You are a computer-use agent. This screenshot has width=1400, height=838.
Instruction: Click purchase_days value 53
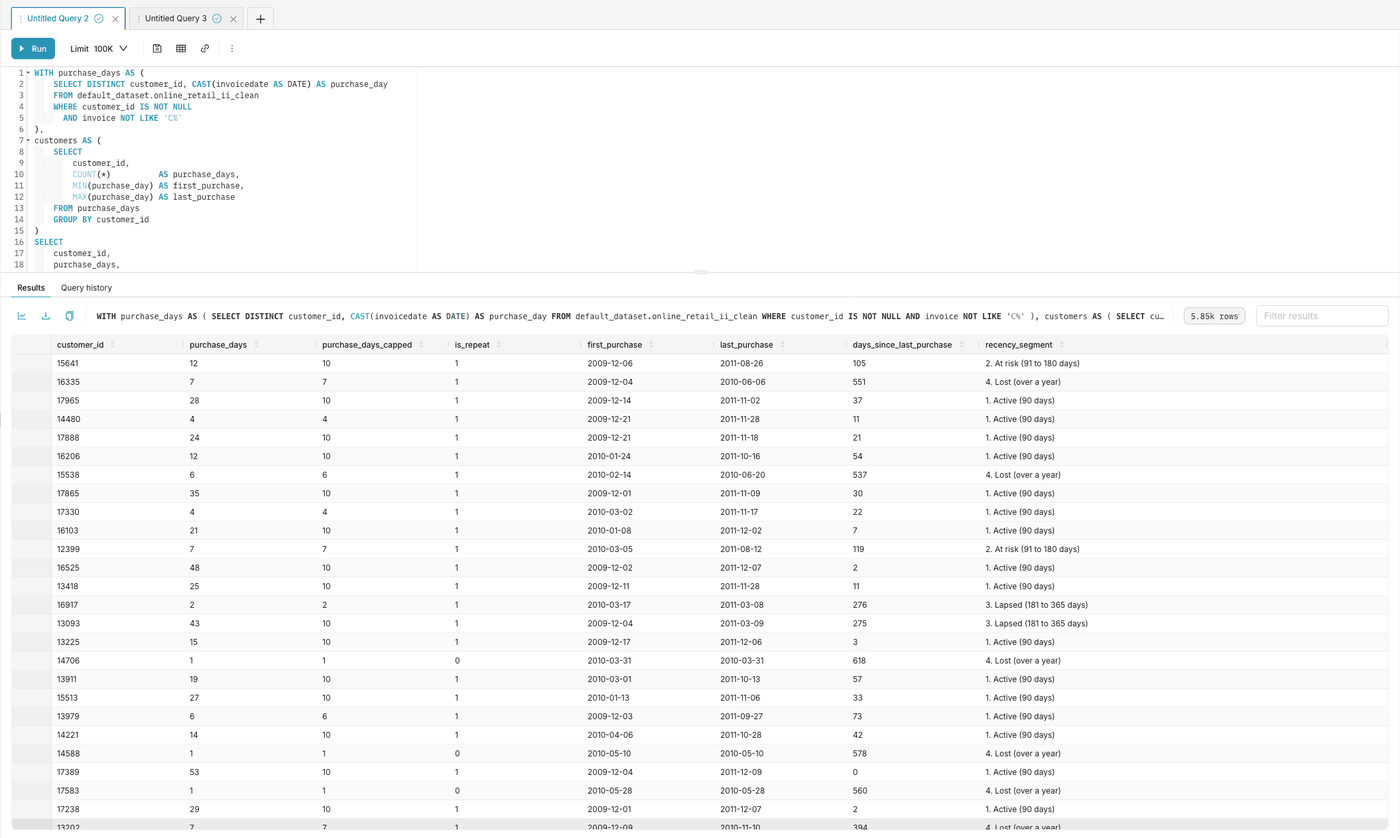point(250,773)
